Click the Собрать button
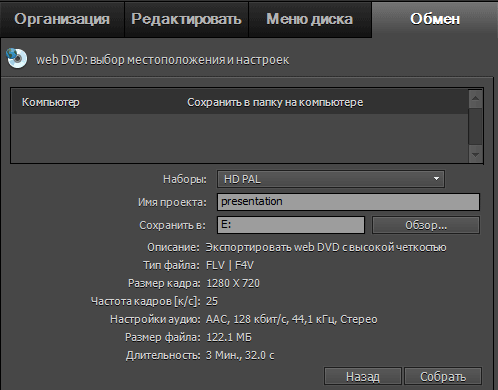 pyautogui.click(x=443, y=377)
